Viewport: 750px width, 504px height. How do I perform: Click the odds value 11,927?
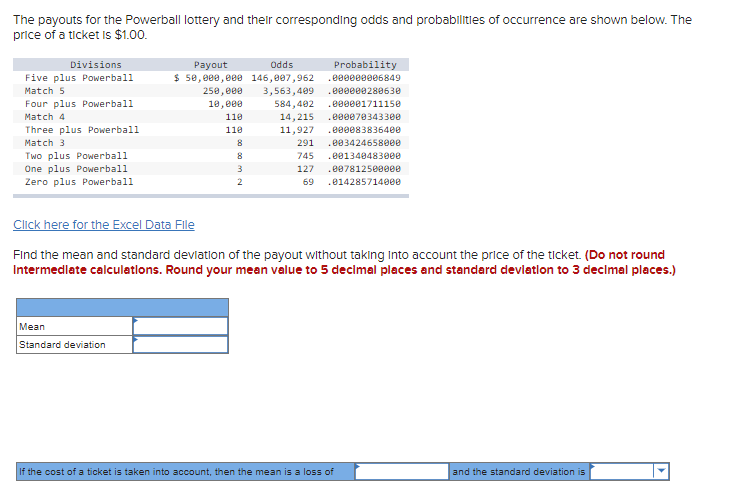point(297,130)
